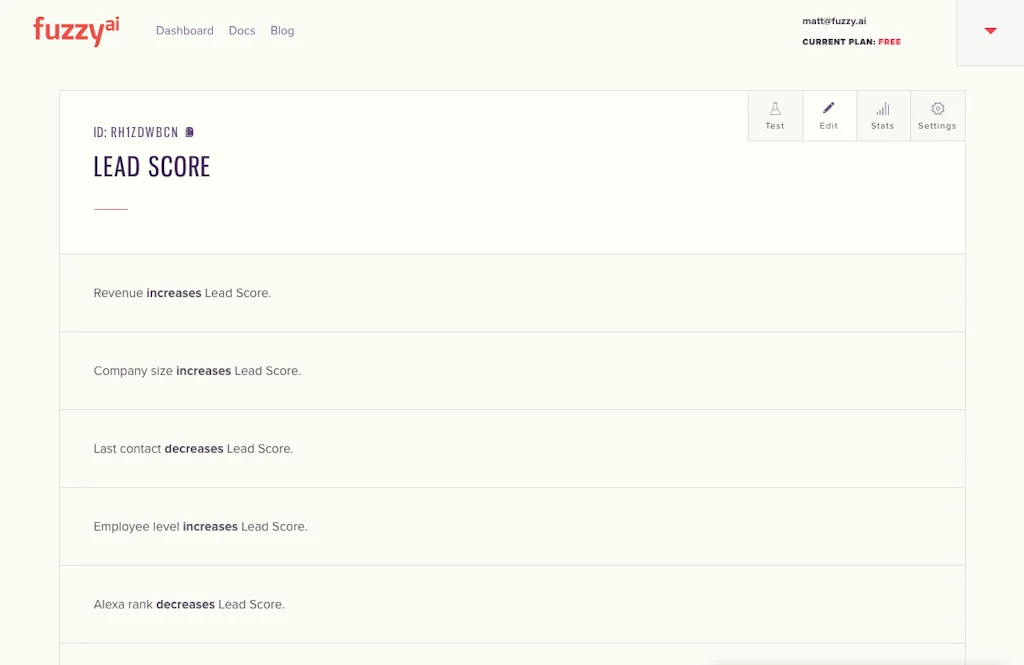Open the Docs page
This screenshot has width=1024, height=665.
pos(241,31)
